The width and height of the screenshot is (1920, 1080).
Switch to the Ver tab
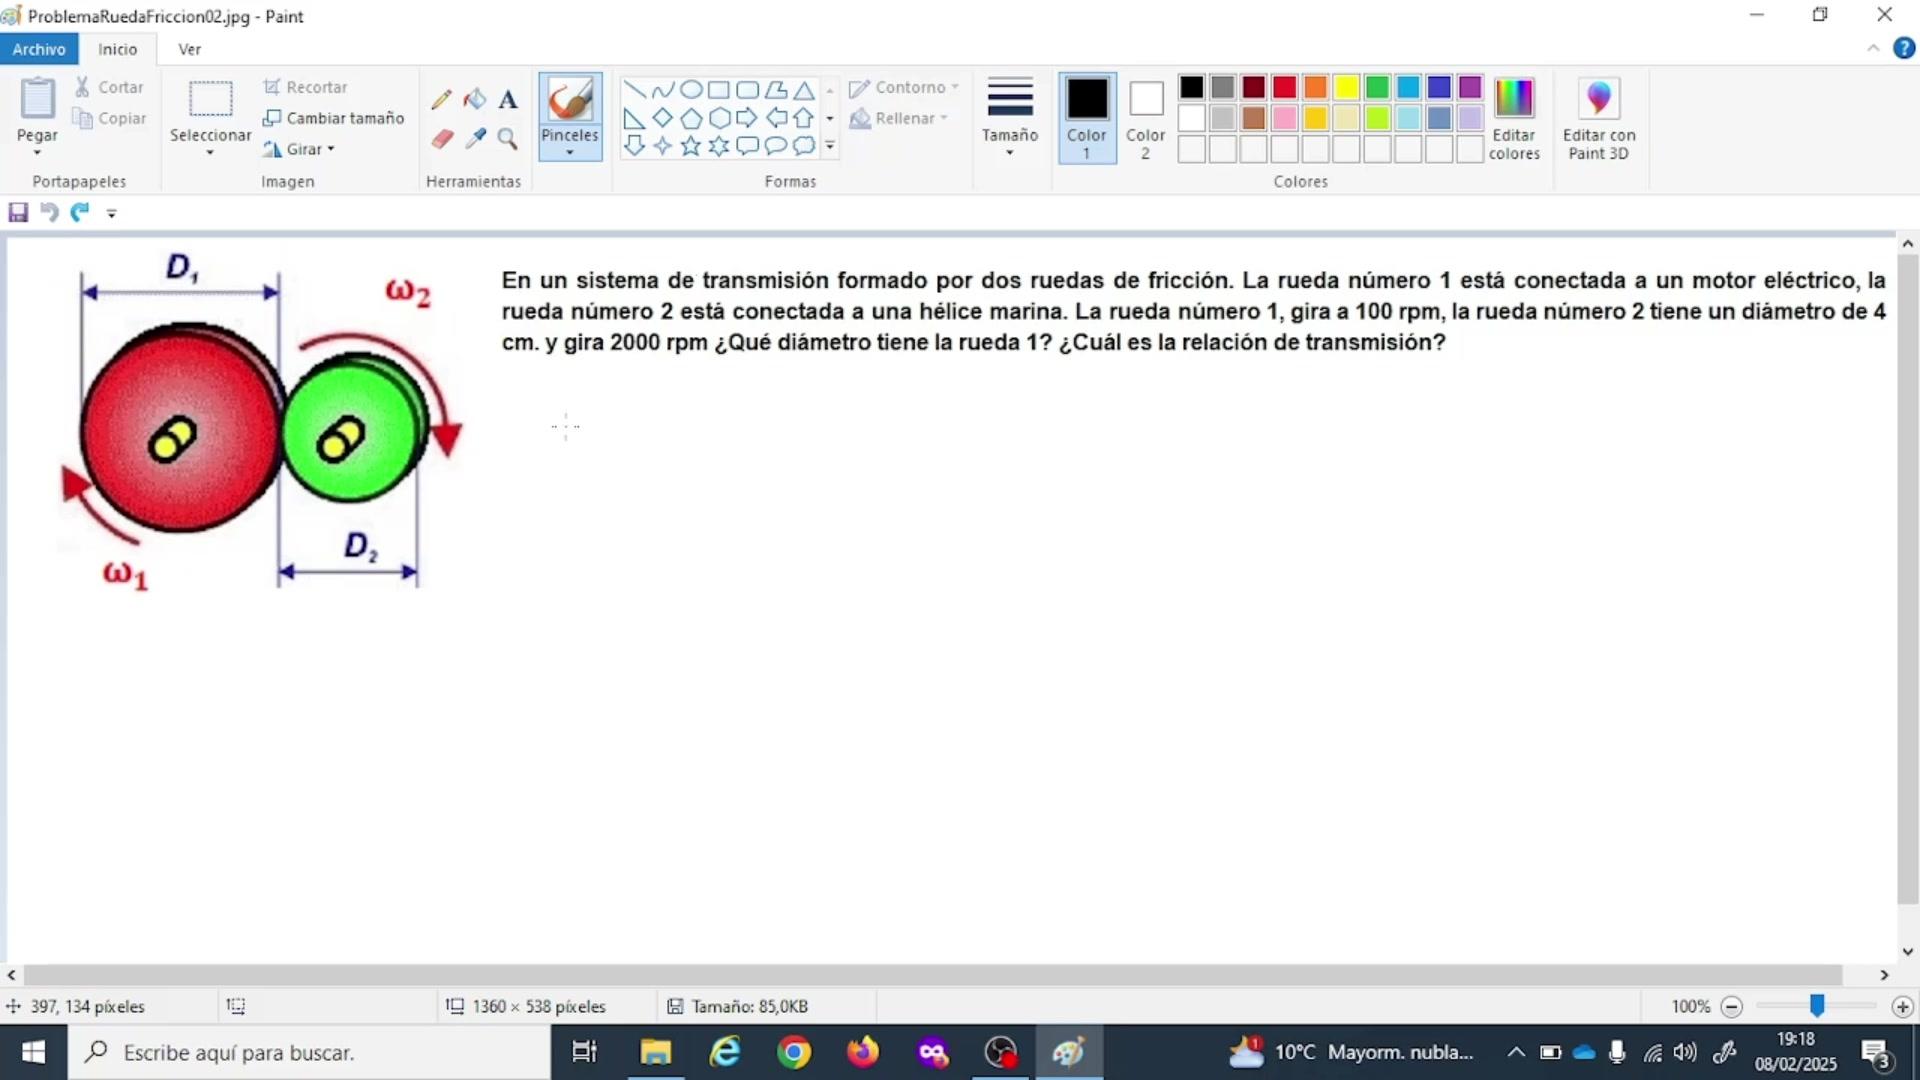[x=189, y=49]
